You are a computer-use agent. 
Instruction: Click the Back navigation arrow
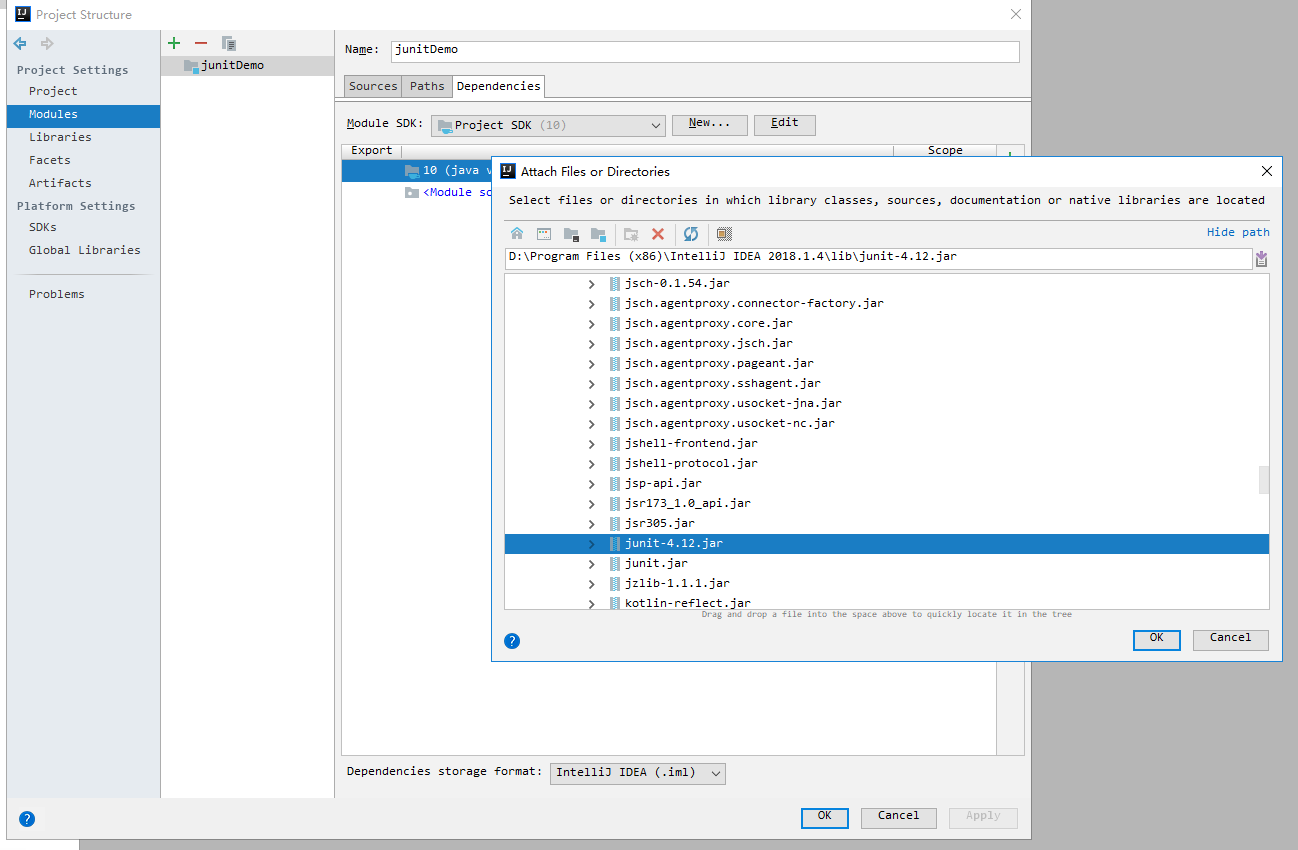[20, 43]
